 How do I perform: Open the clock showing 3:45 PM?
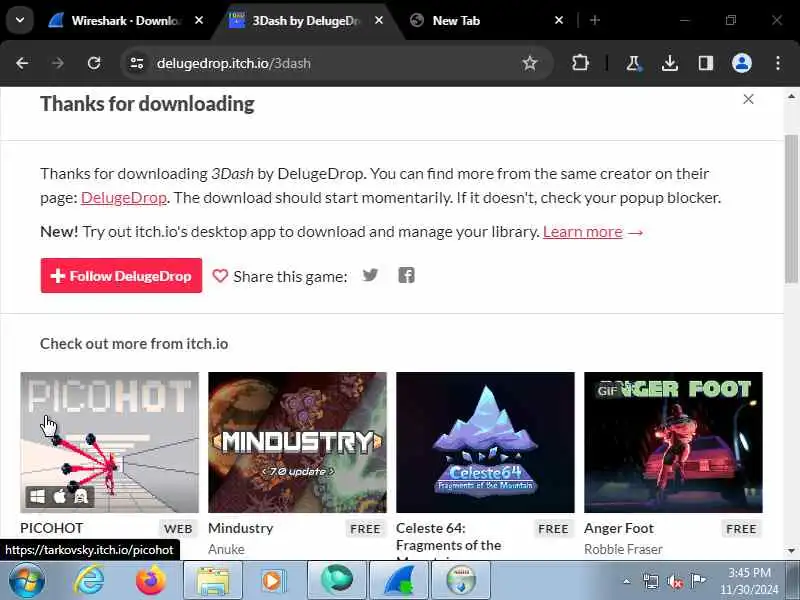pyautogui.click(x=749, y=581)
